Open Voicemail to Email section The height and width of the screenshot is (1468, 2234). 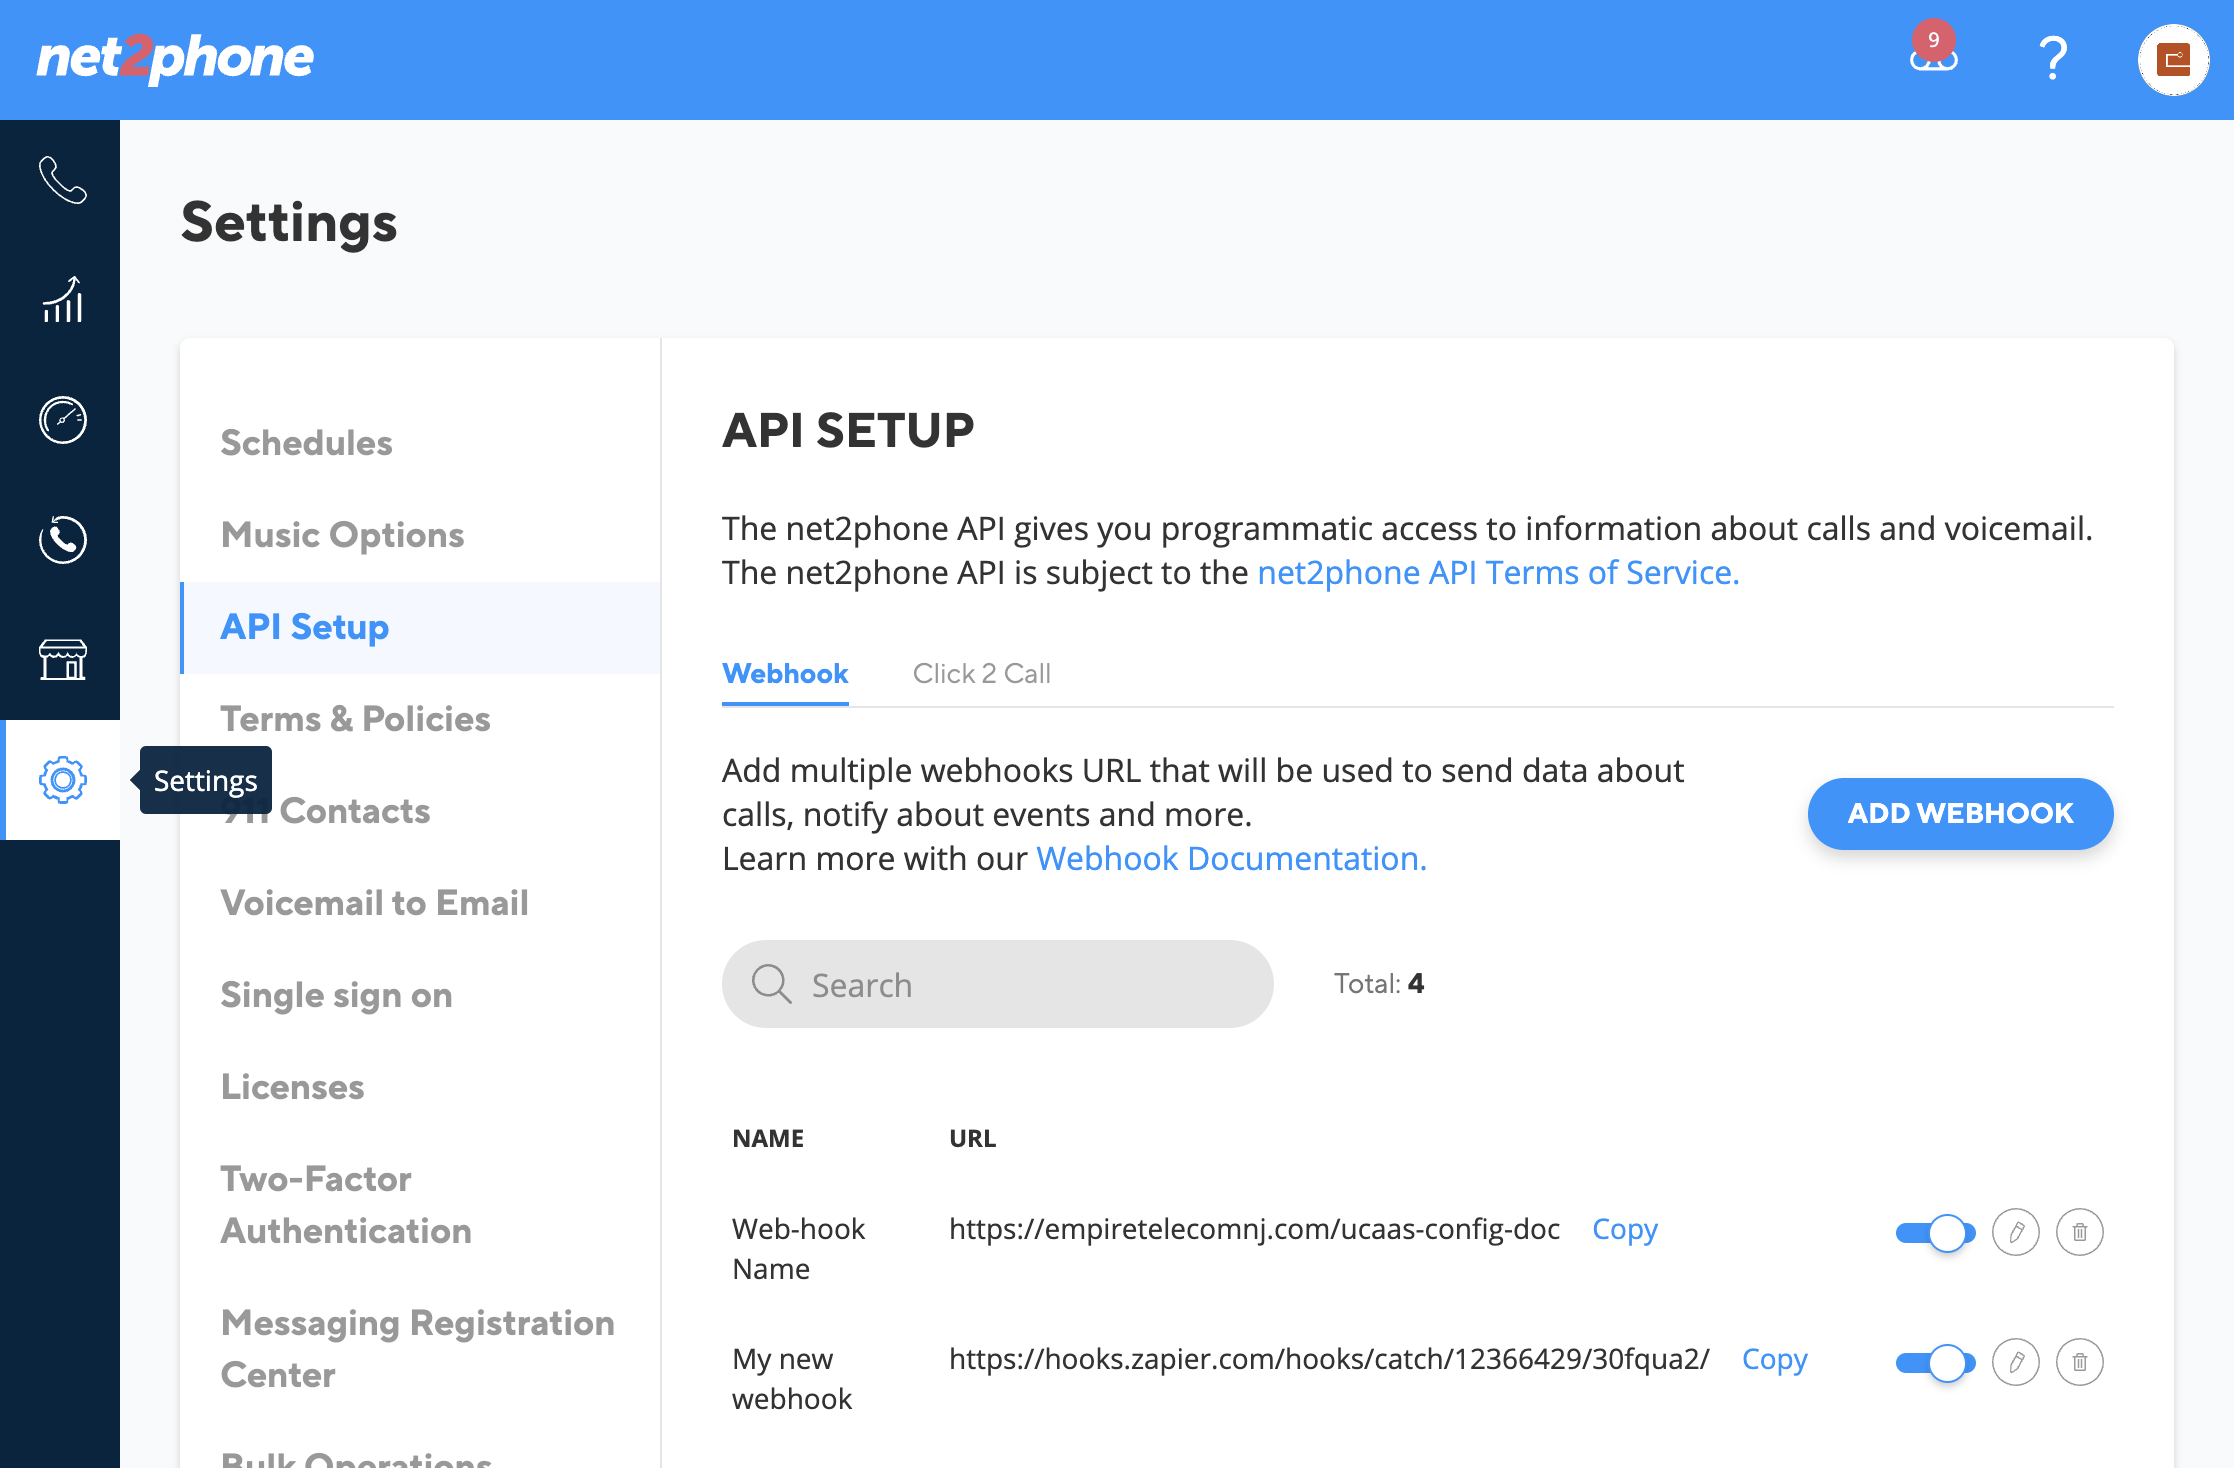tap(374, 902)
